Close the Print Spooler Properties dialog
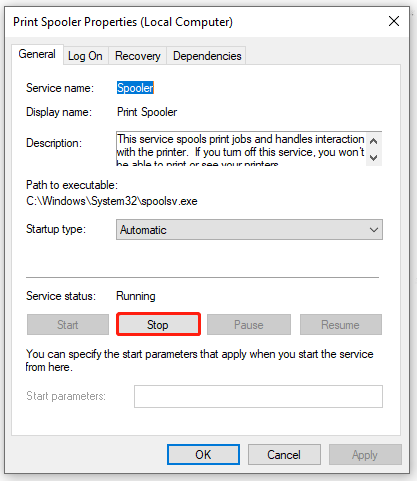This screenshot has width=417, height=481. [x=394, y=21]
